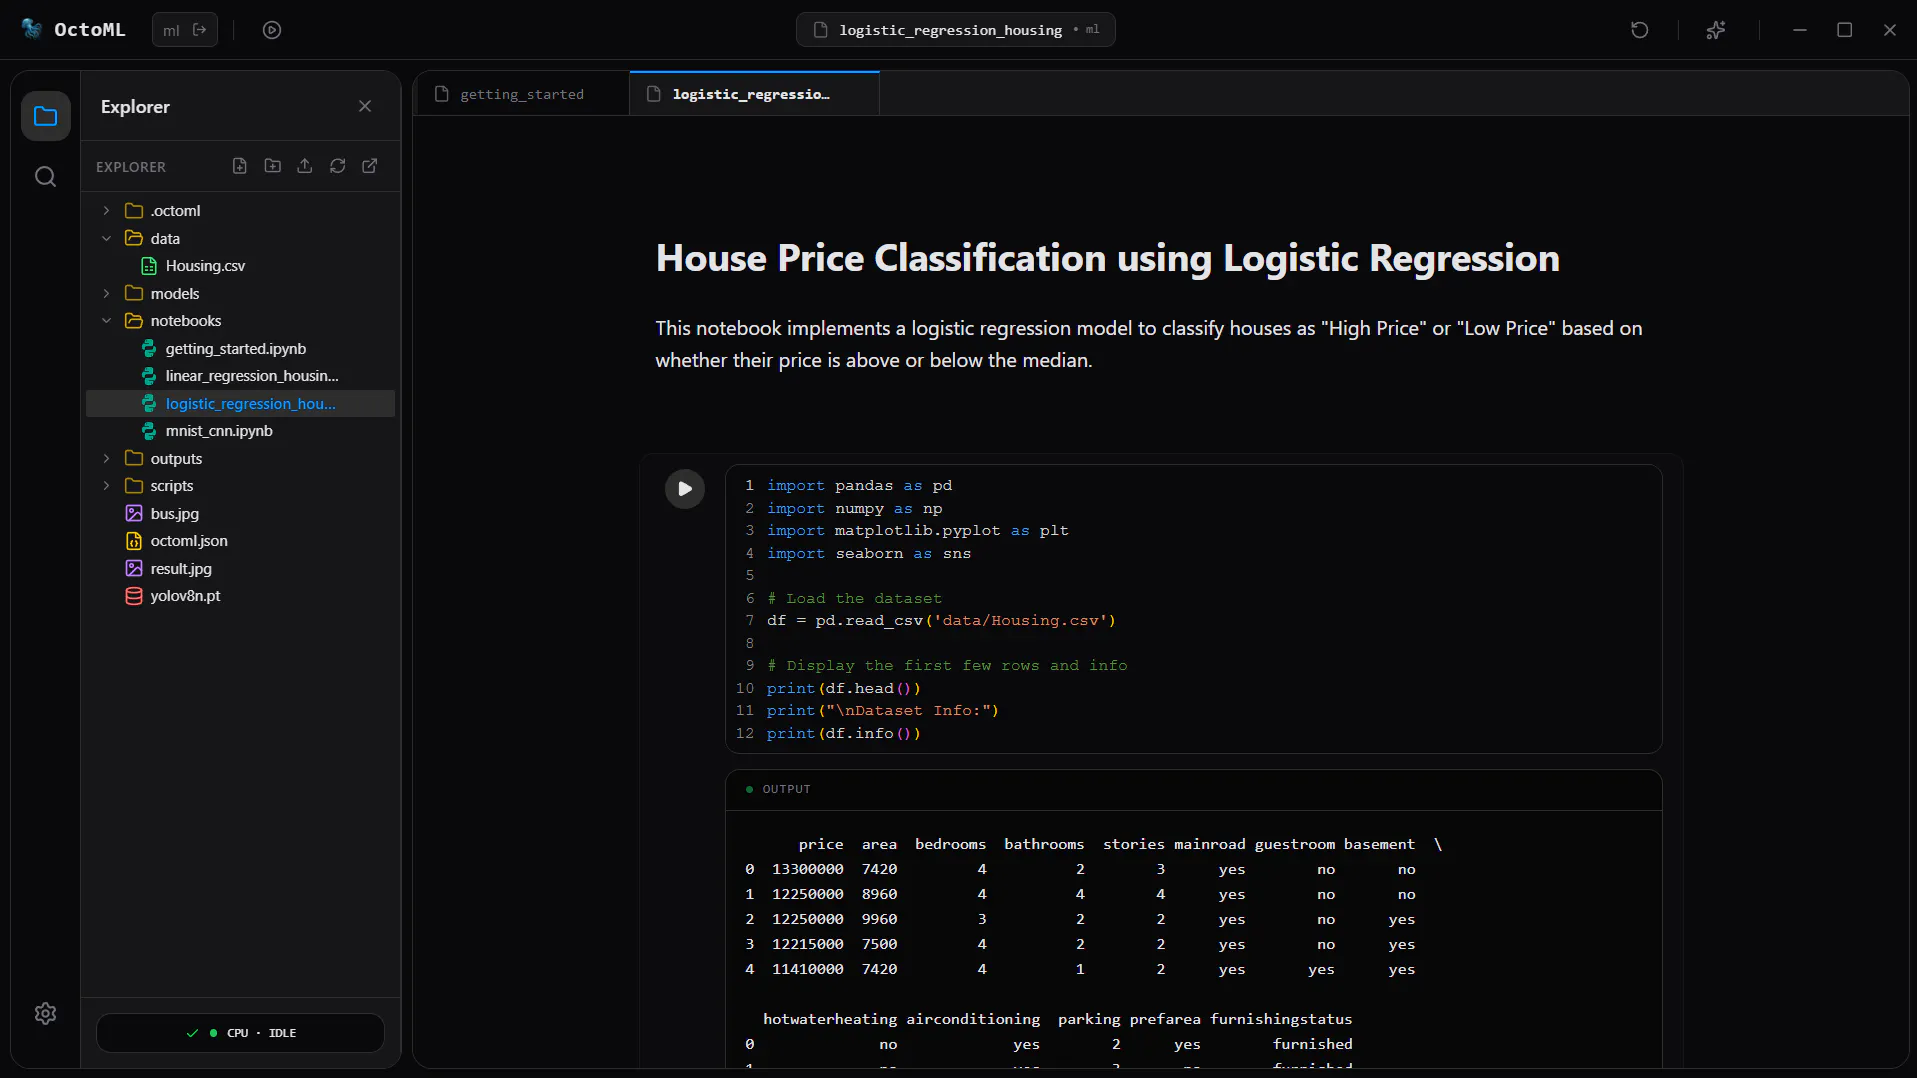
Task: Click the run-all play circle in title bar
Action: [x=272, y=30]
